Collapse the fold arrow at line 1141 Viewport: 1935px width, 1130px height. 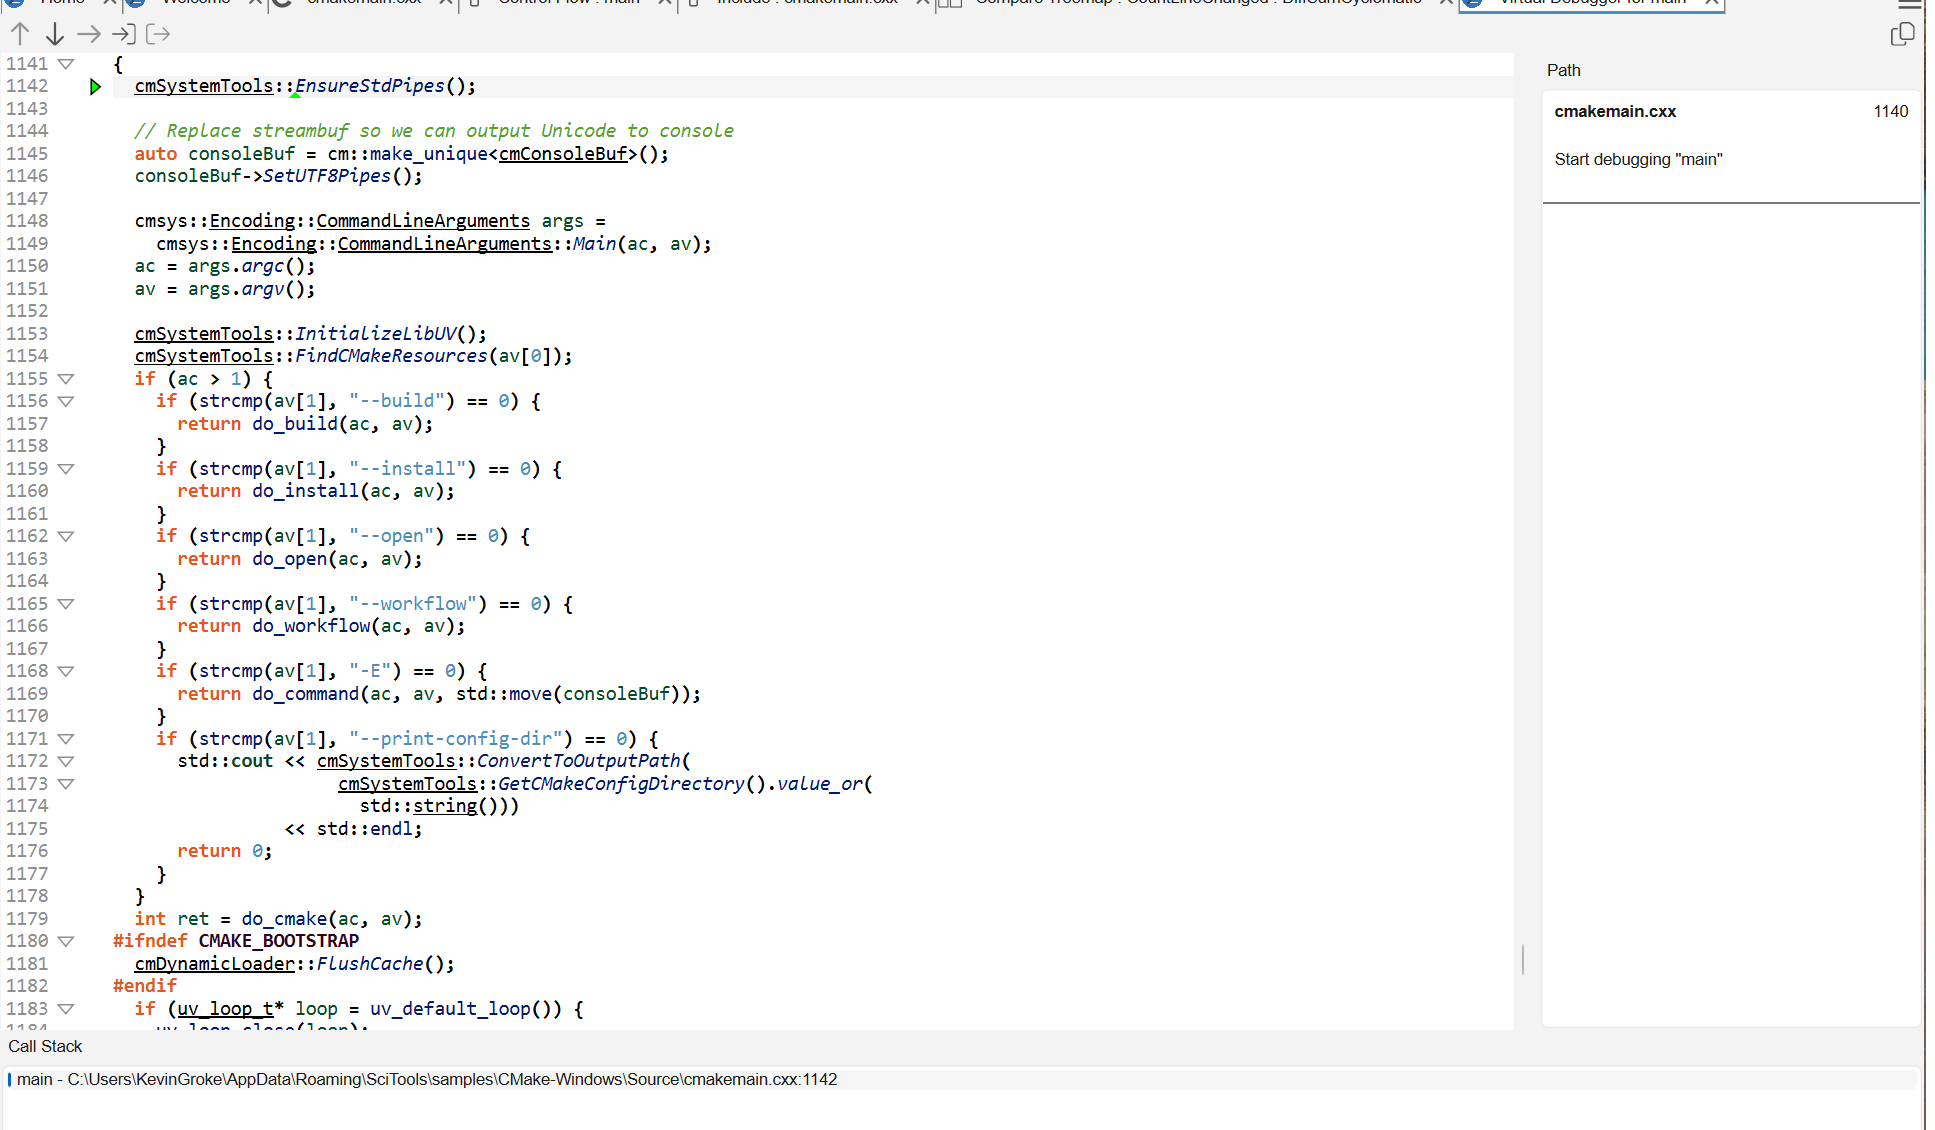point(66,64)
